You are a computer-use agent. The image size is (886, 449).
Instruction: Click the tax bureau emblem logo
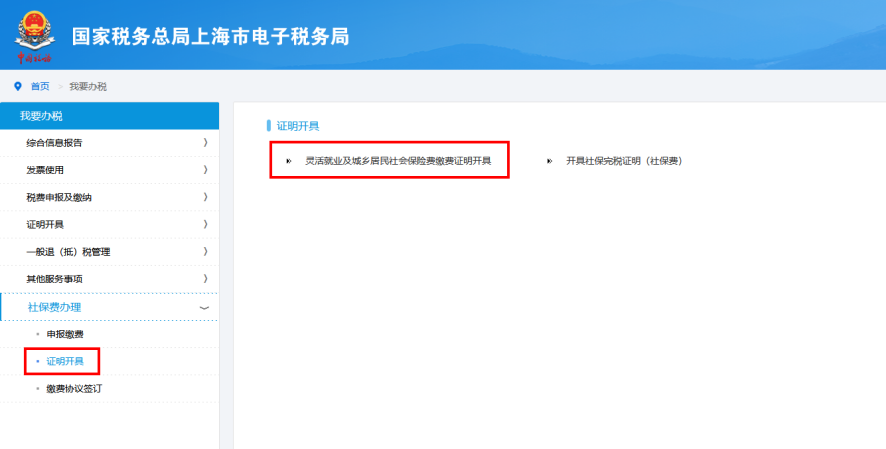point(33,35)
